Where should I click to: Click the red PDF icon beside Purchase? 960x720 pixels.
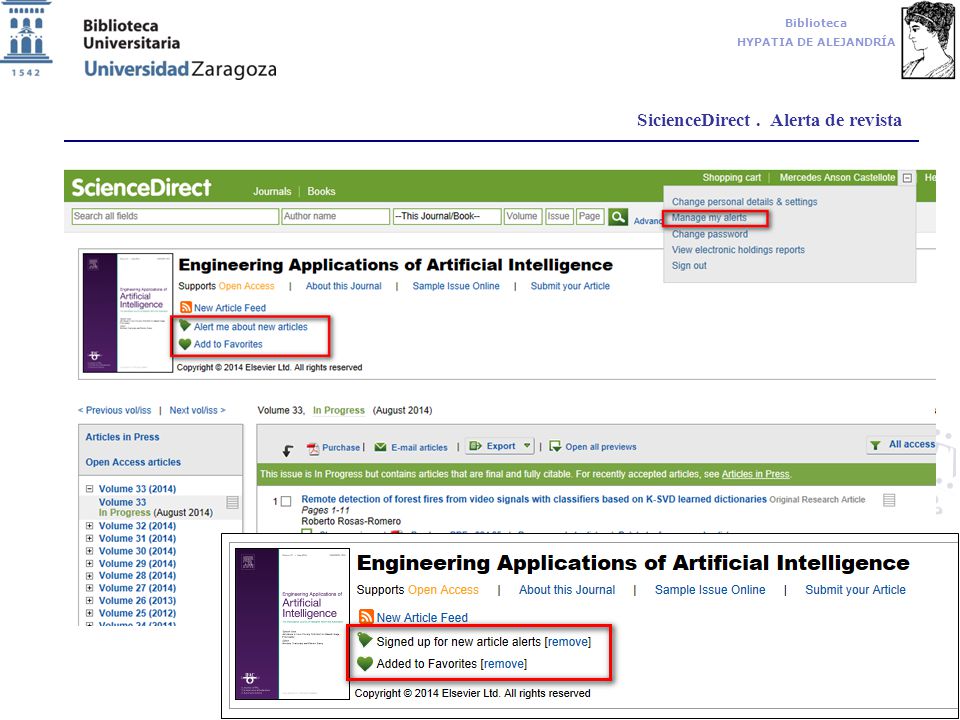point(313,449)
